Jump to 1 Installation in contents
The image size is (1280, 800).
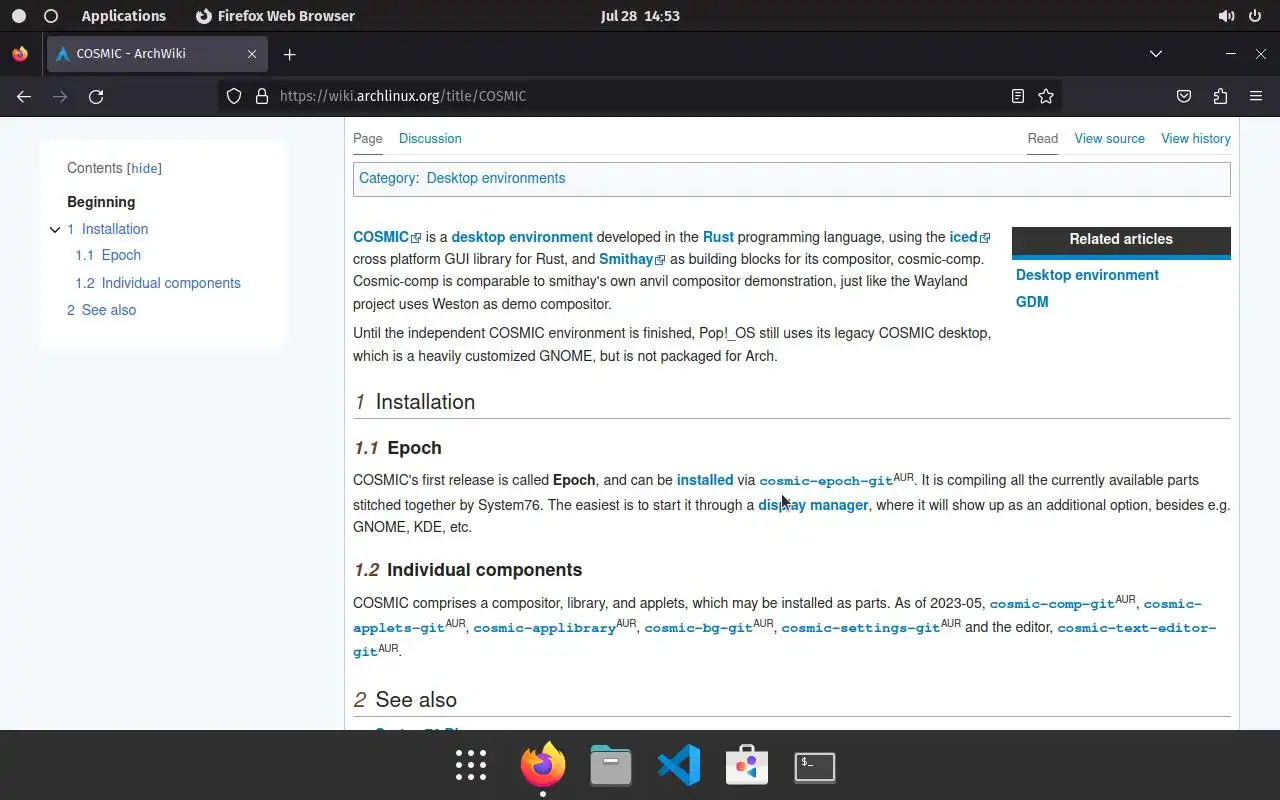pyautogui.click(x=108, y=229)
